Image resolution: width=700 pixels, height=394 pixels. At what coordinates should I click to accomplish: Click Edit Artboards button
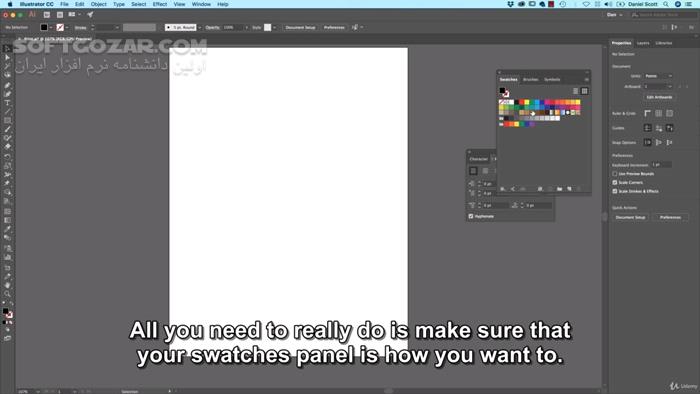pos(659,97)
